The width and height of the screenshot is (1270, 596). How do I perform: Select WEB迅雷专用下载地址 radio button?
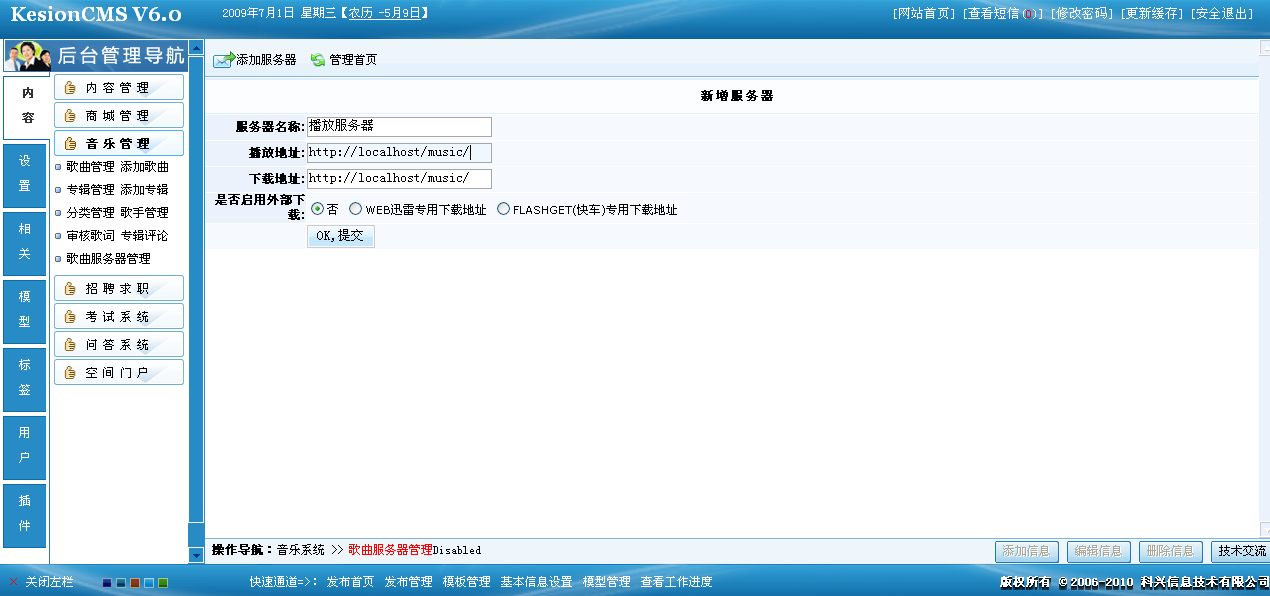coord(355,209)
